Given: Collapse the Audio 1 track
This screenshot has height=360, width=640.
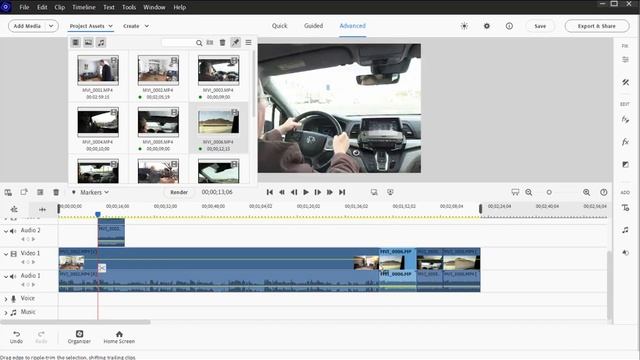Looking at the screenshot, I should [x=6, y=276].
